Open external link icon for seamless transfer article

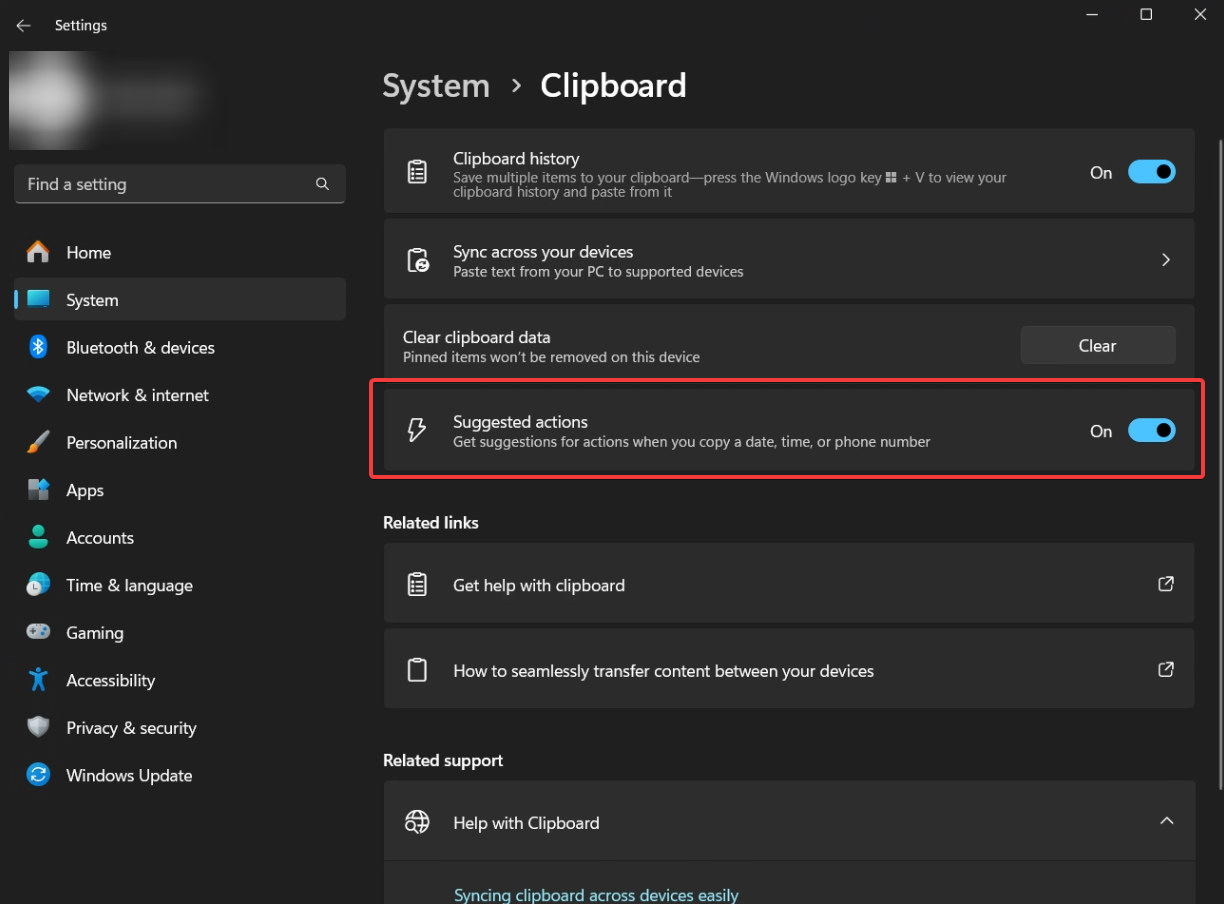(1166, 669)
